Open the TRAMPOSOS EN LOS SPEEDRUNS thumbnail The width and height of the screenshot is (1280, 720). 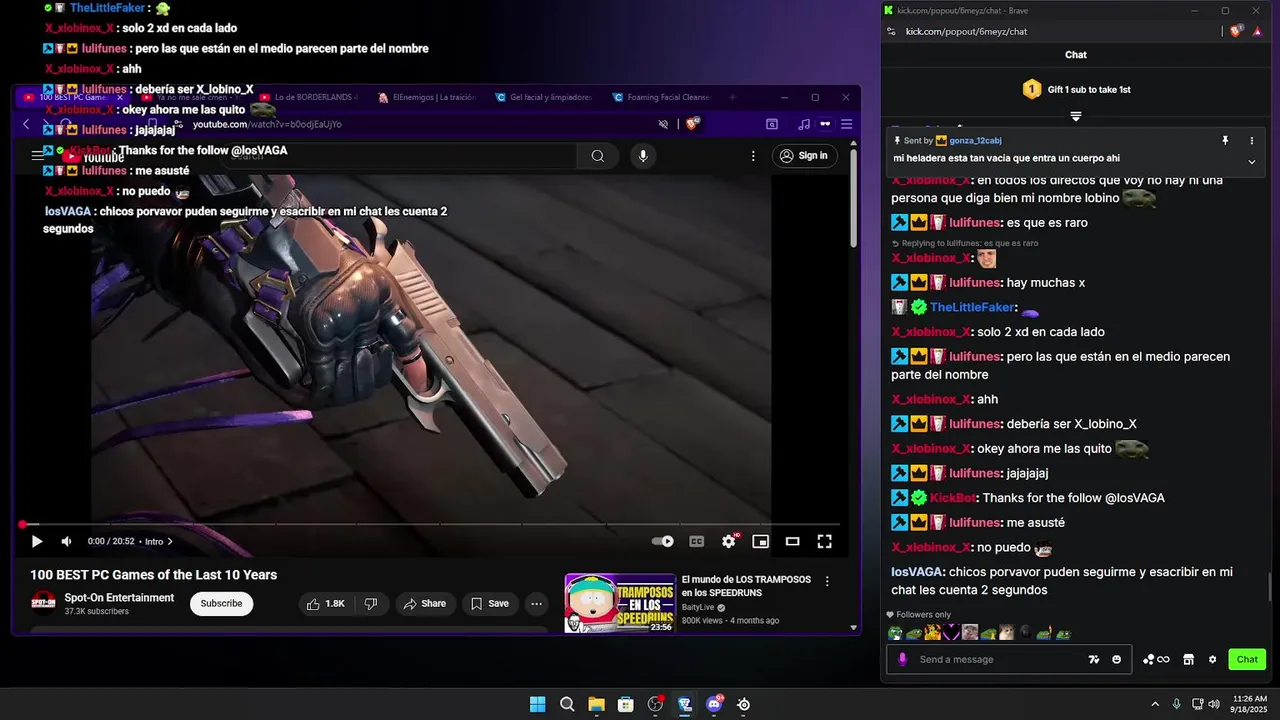(620, 603)
